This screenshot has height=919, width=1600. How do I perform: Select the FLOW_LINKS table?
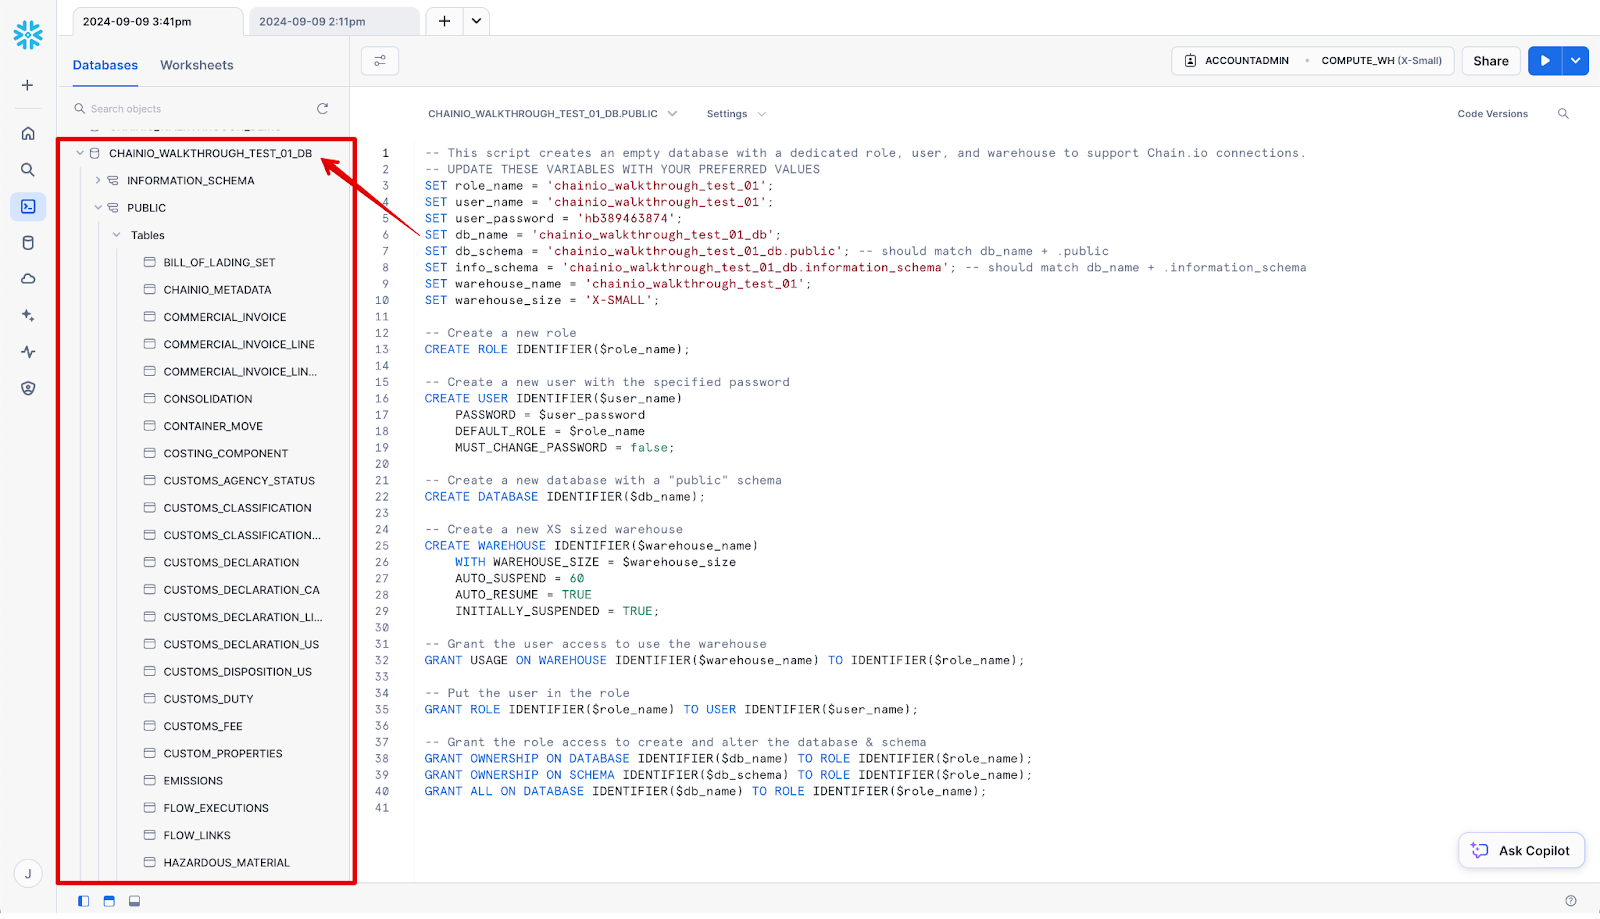pos(197,836)
